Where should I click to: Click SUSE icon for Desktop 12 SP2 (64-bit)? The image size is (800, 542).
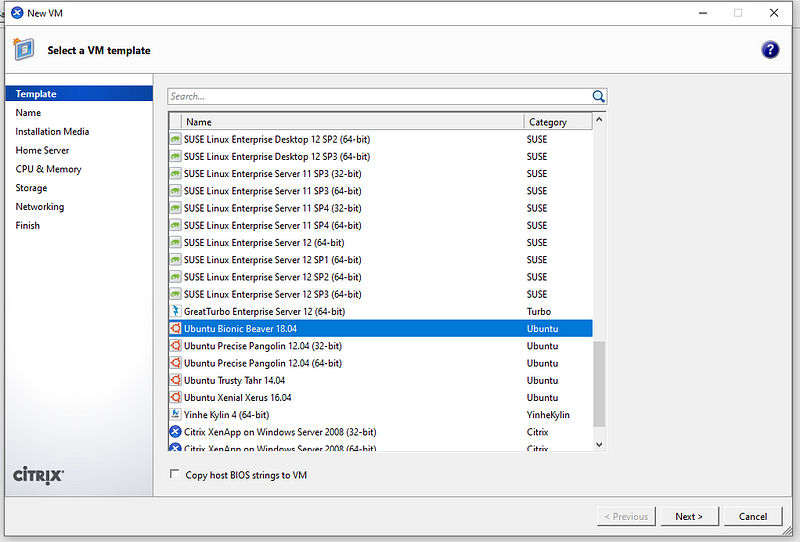click(x=175, y=139)
